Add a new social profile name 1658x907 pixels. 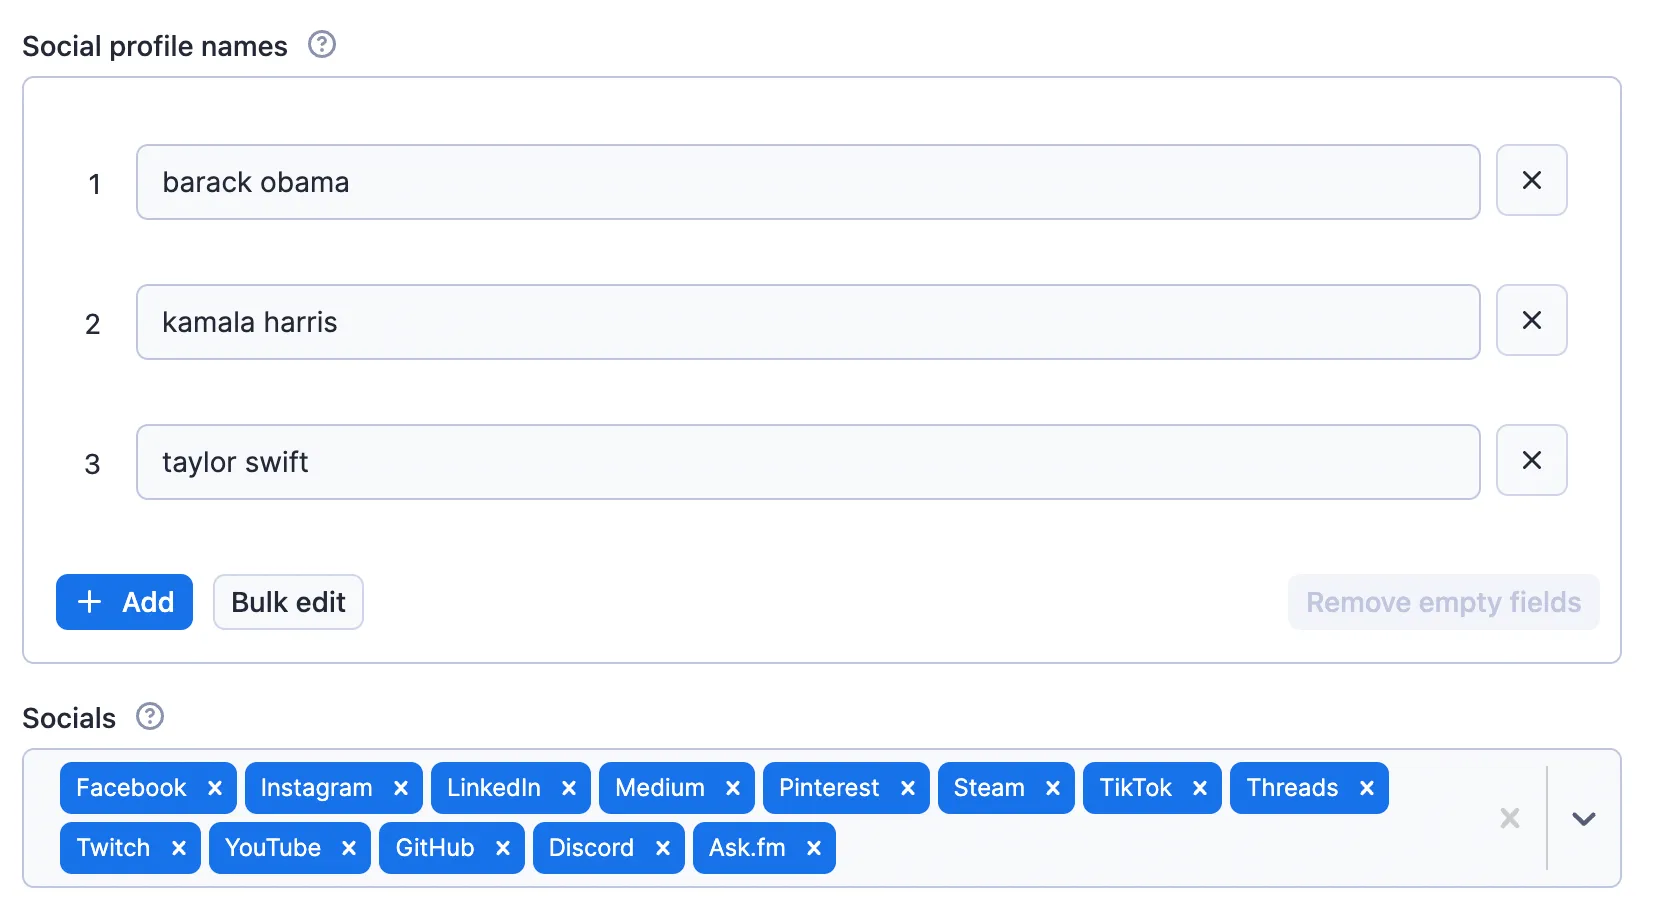point(124,602)
